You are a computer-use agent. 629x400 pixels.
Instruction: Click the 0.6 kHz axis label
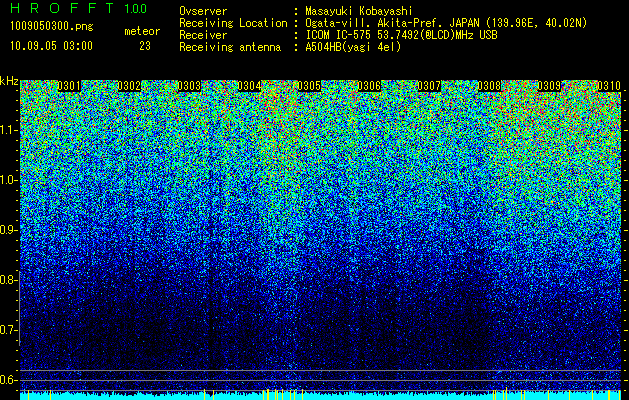[x=8, y=380]
